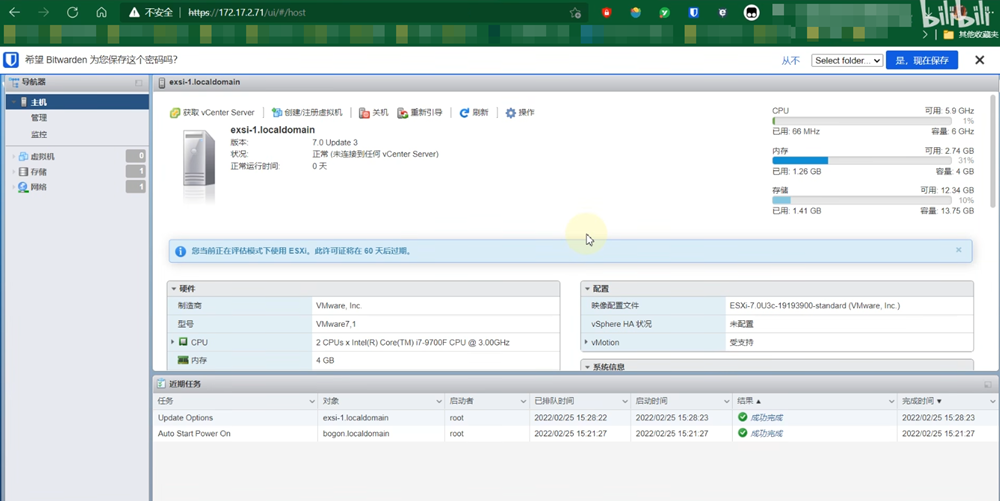Open Select folder dropdown

coord(846,61)
